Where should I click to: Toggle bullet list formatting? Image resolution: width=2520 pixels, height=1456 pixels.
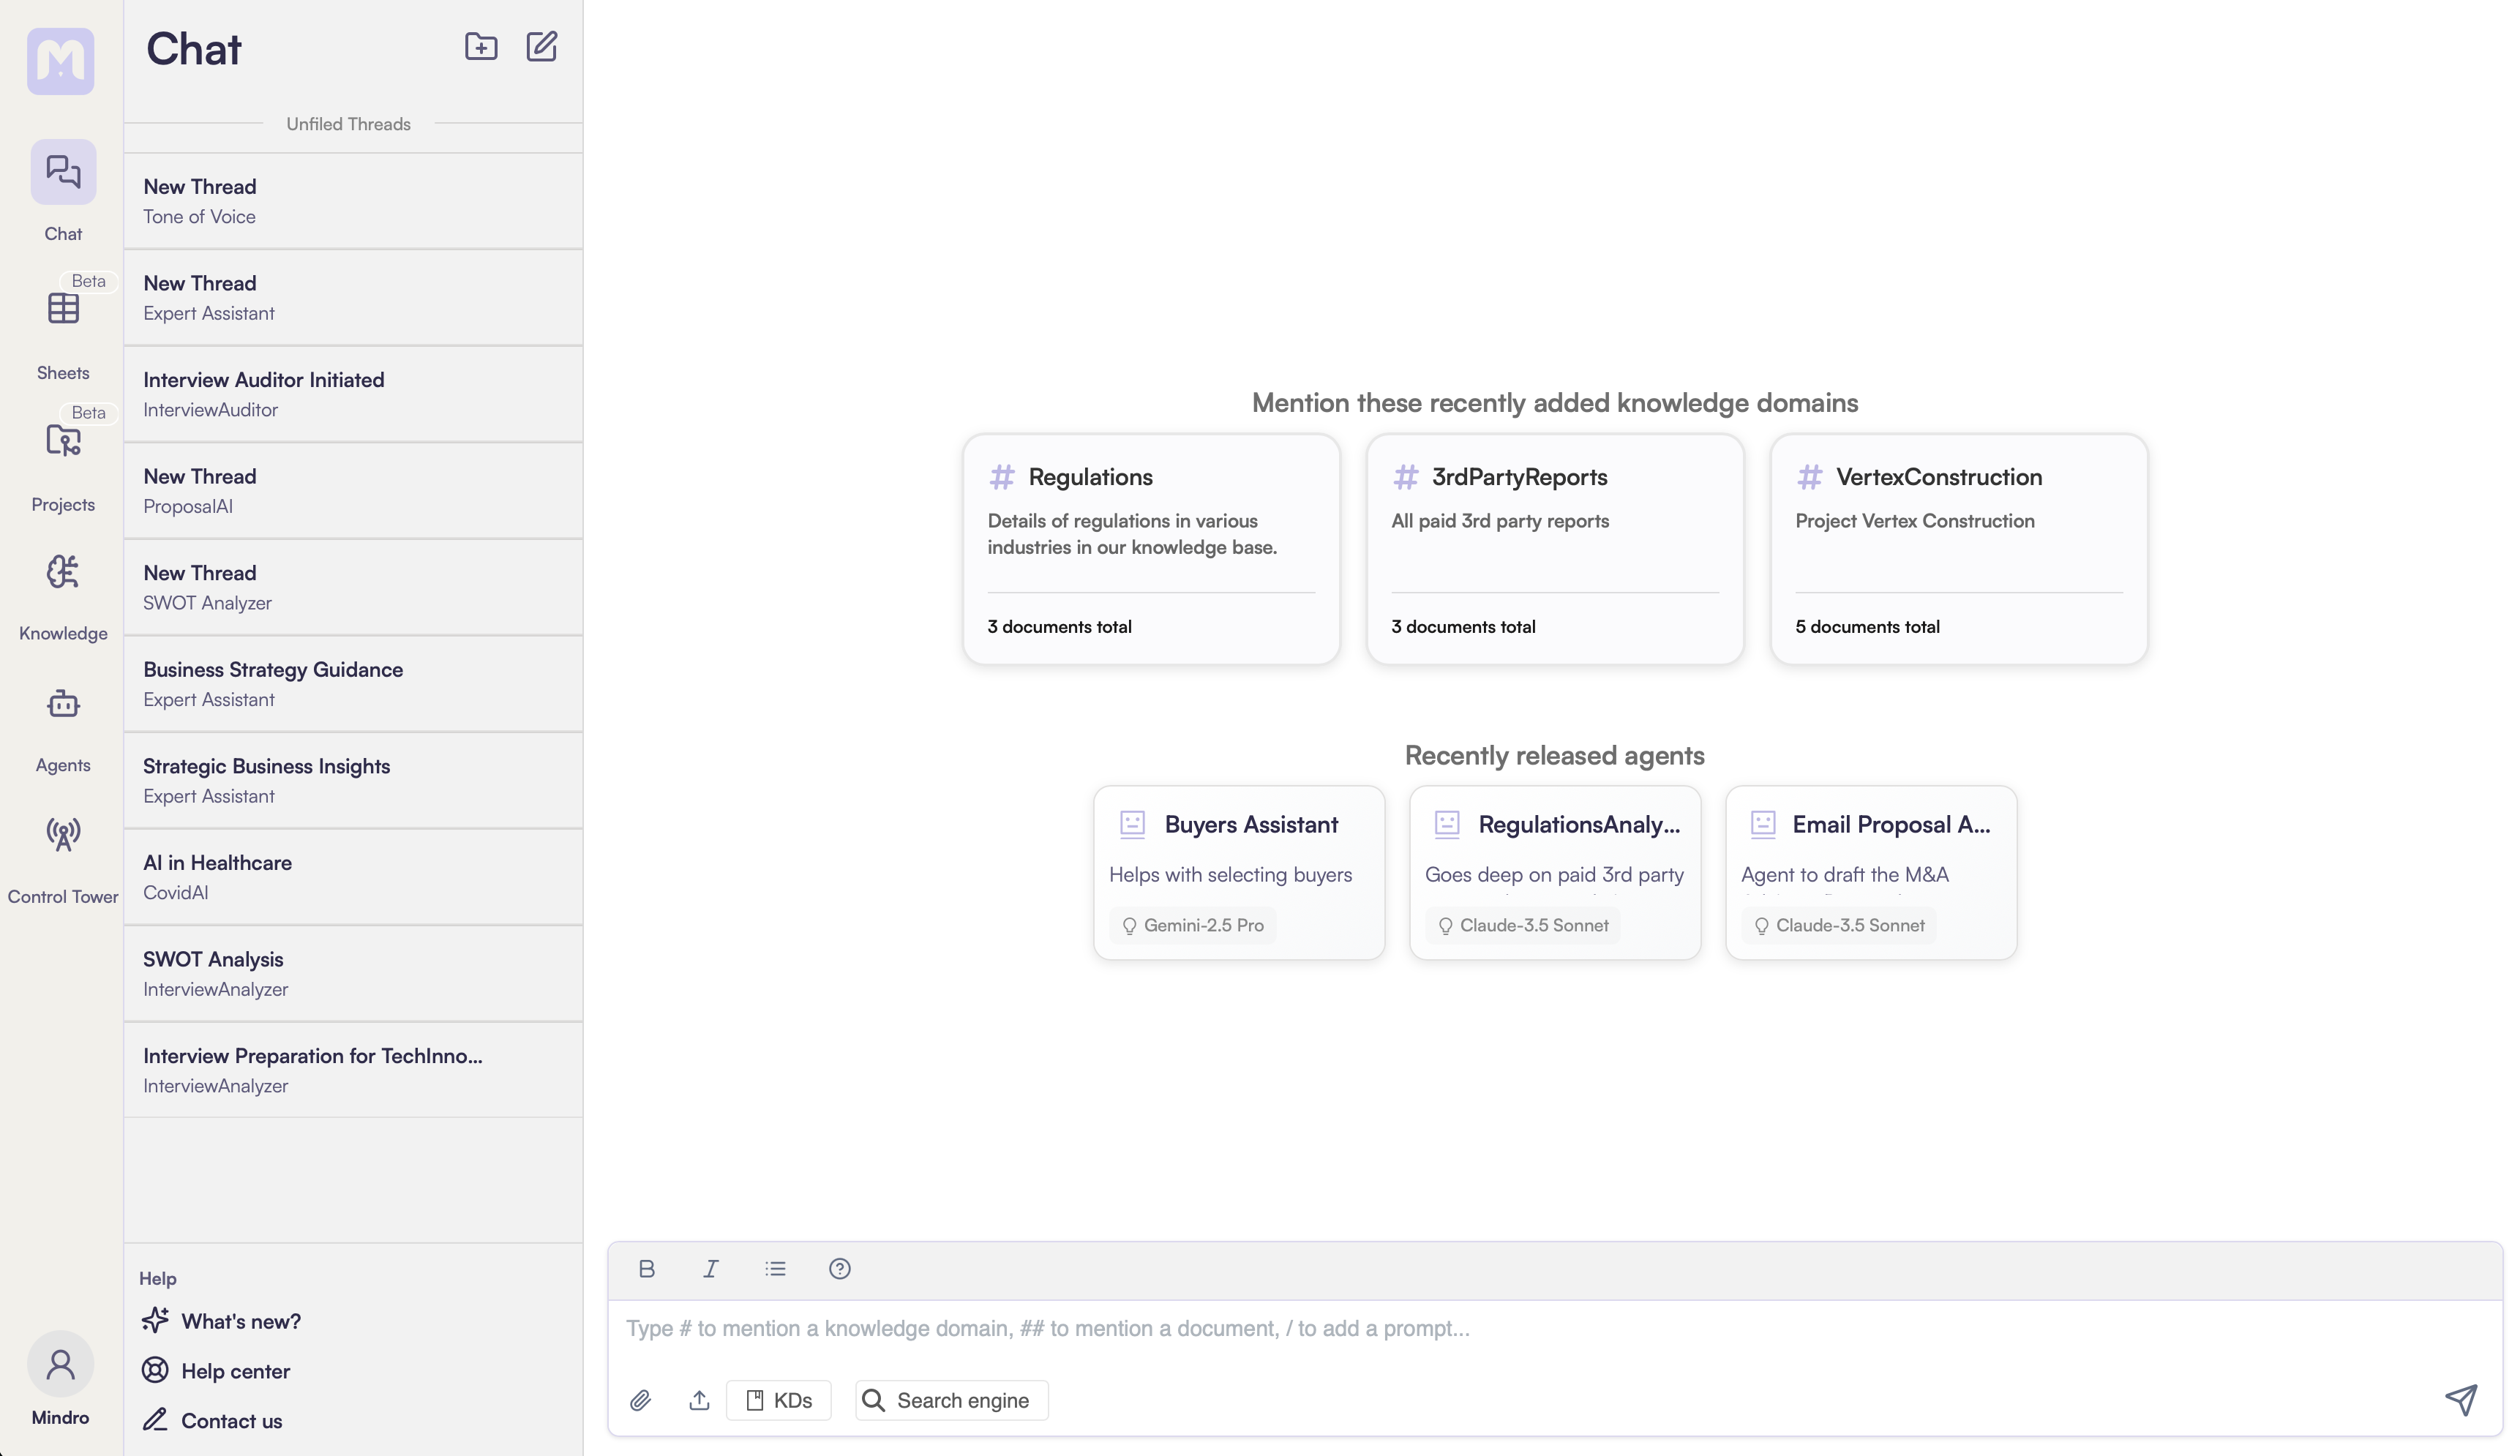coord(776,1269)
